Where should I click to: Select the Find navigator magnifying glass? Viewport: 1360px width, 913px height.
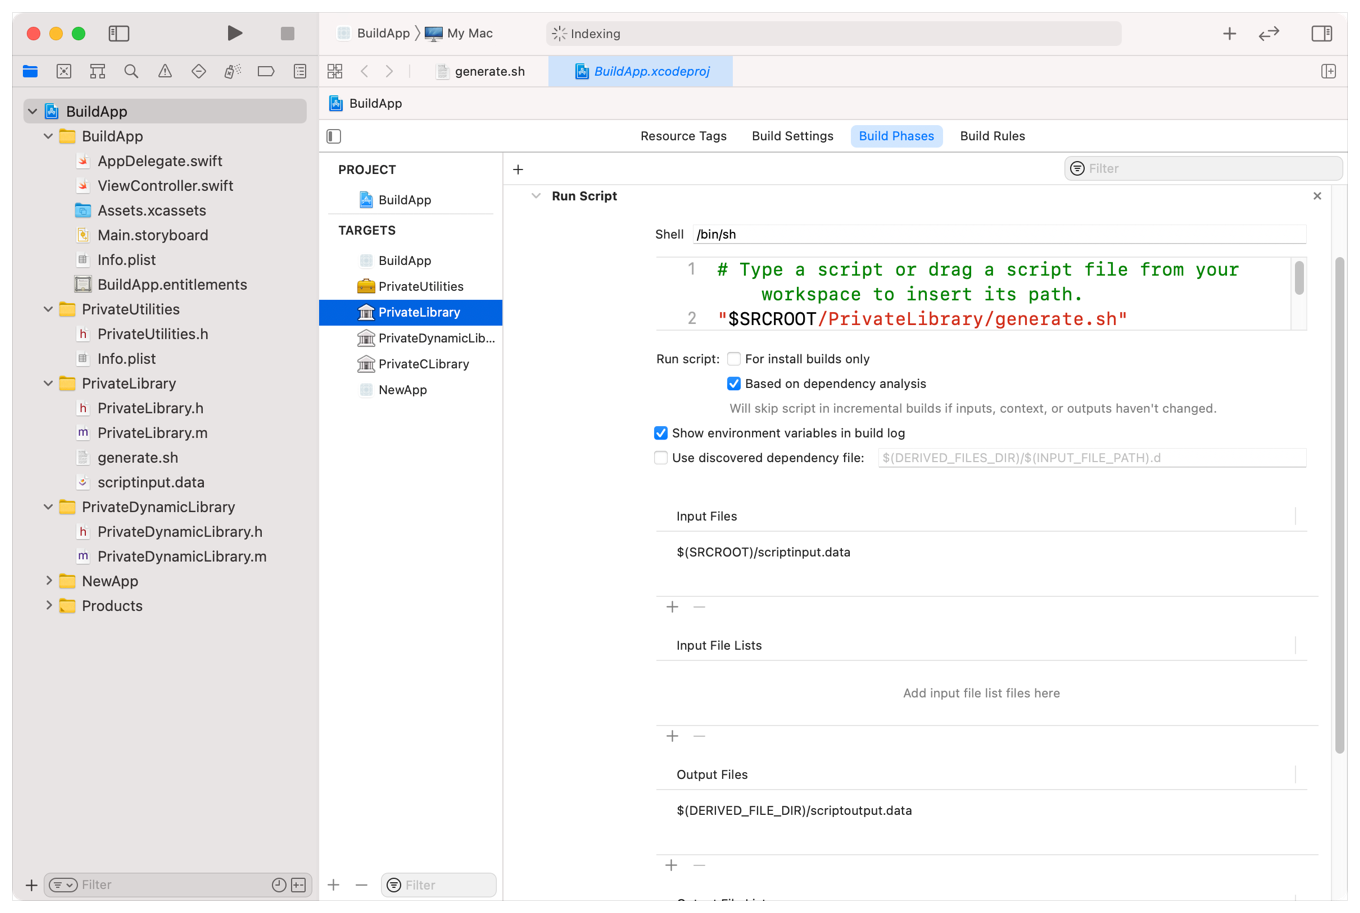click(x=130, y=71)
